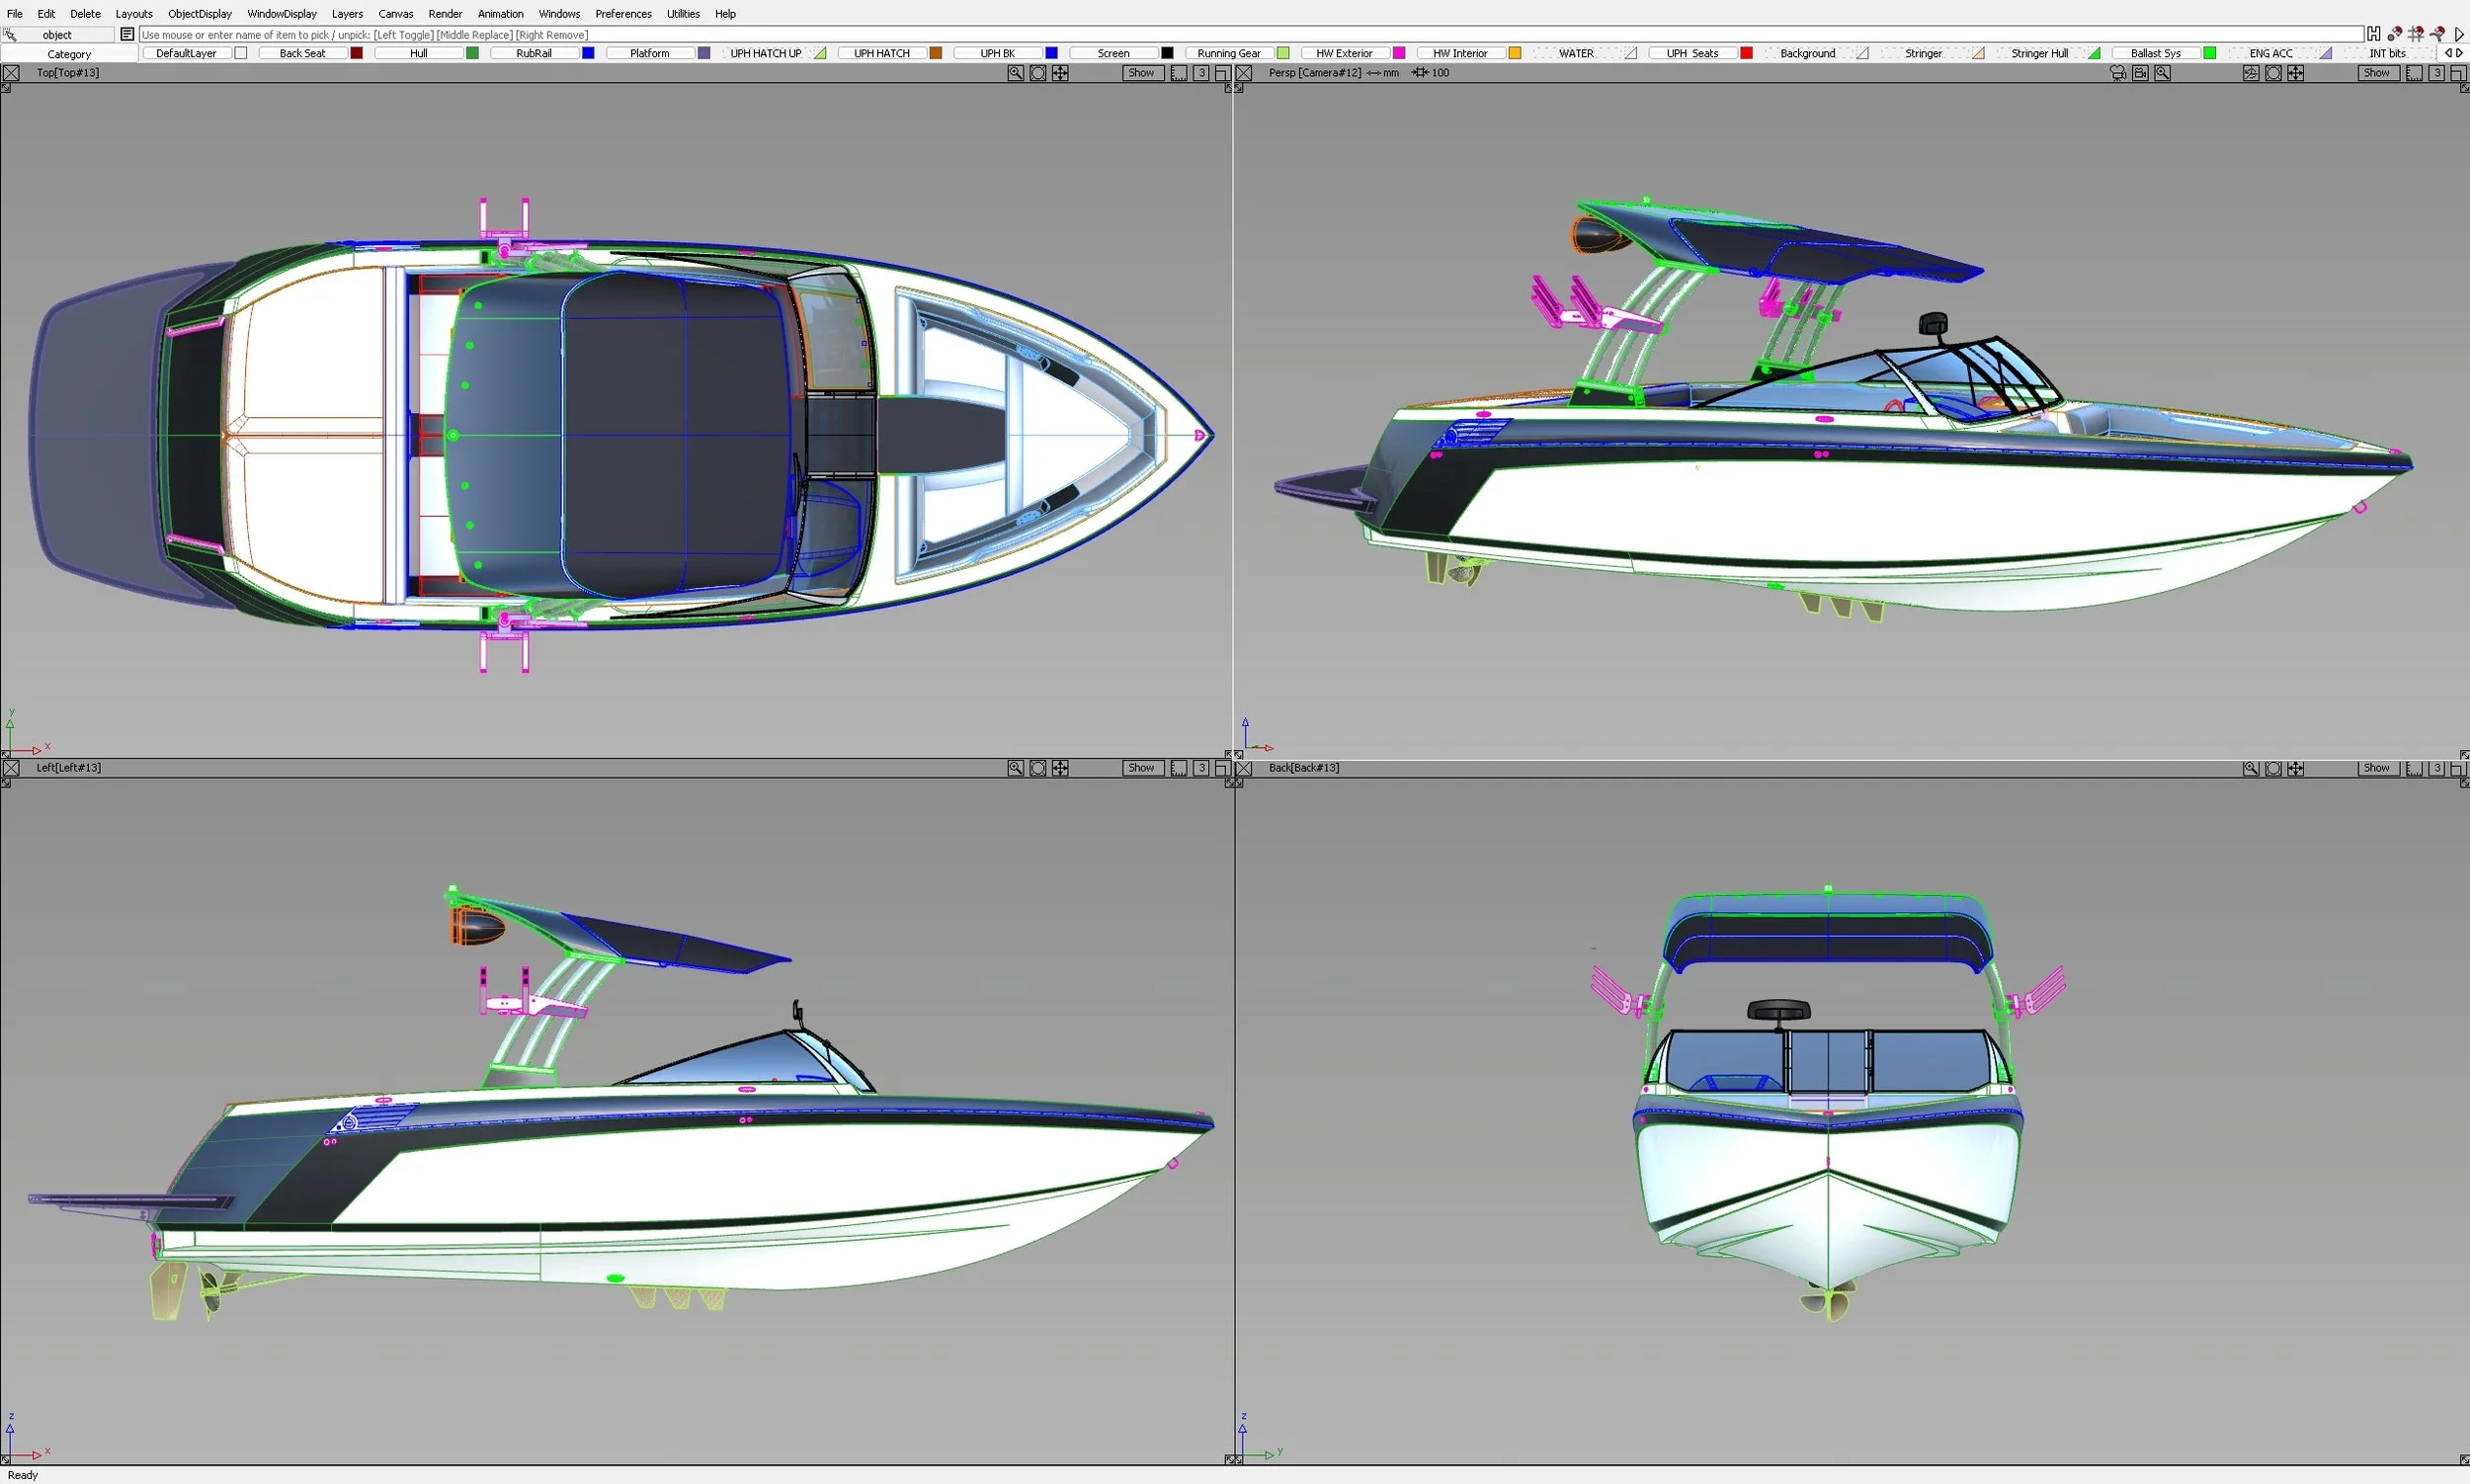Open the ObjectDisplay menu
The width and height of the screenshot is (2470, 1484).
[x=199, y=14]
